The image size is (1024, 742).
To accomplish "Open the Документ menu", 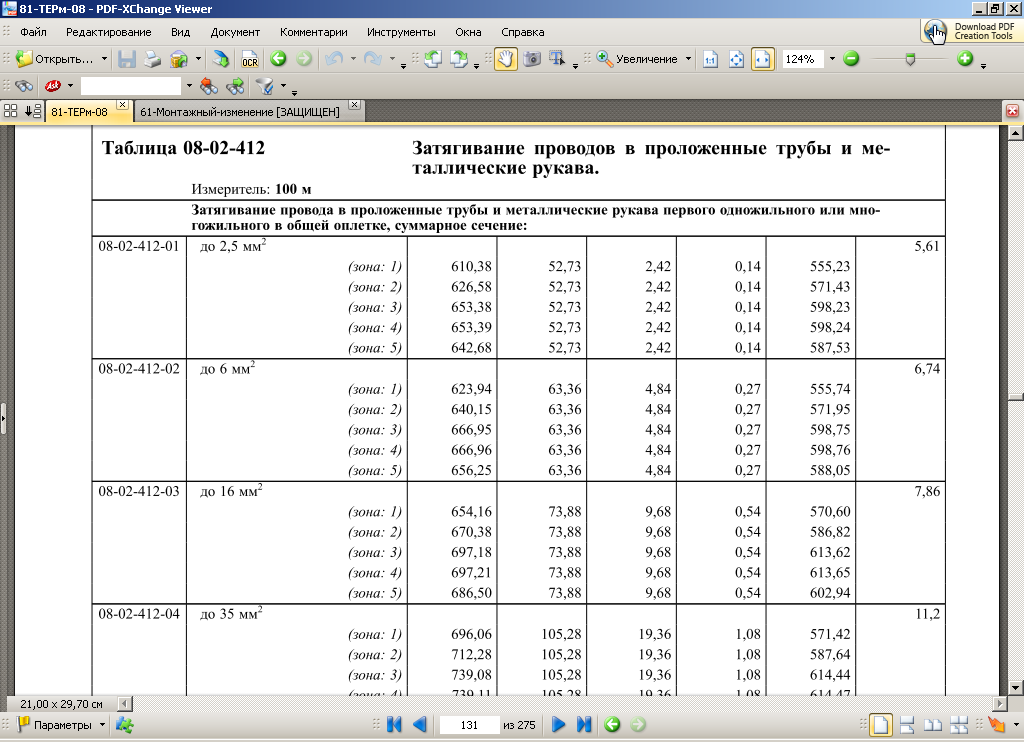I will coord(235,32).
